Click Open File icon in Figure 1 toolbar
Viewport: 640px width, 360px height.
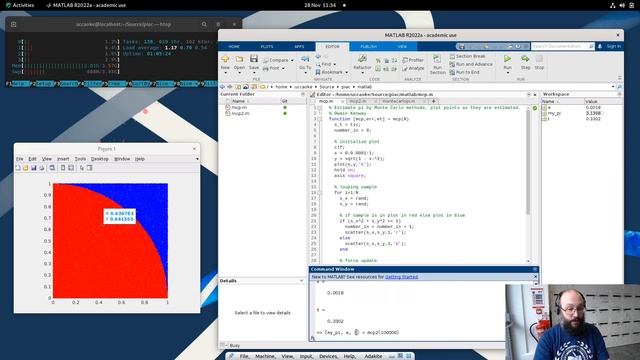tap(26, 168)
